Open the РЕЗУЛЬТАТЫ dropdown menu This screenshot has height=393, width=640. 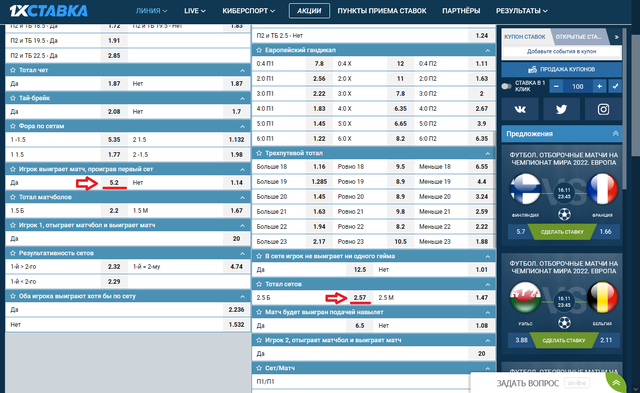[522, 11]
